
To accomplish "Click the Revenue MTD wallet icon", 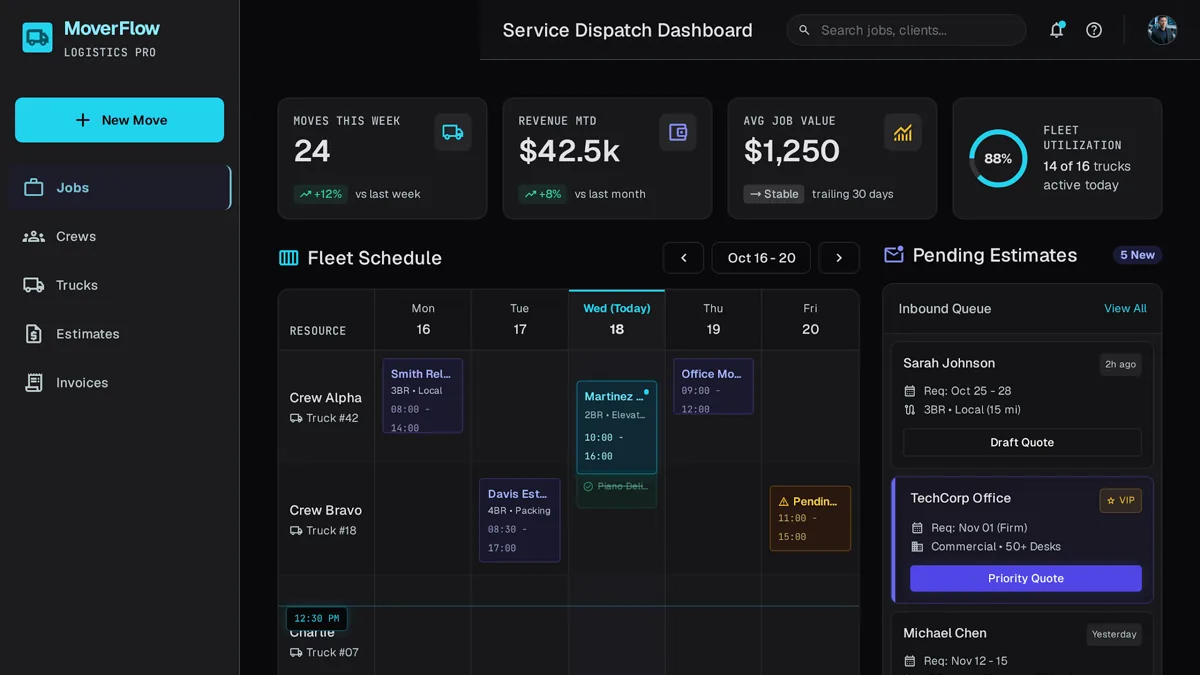I will pos(678,132).
